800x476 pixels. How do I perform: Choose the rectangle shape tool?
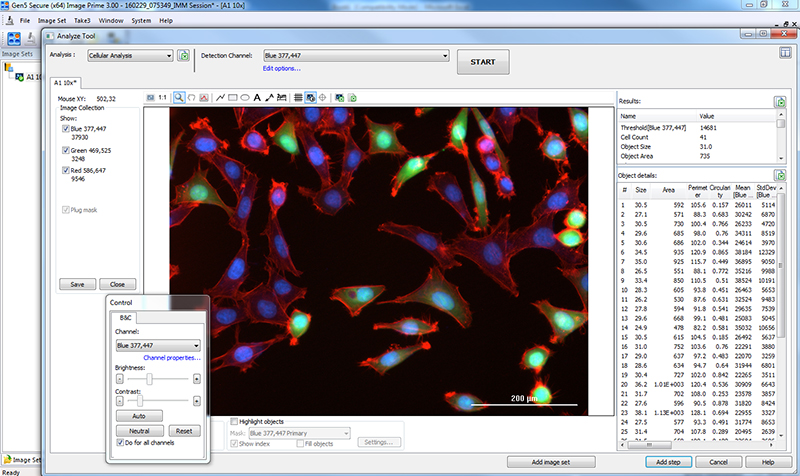233,97
